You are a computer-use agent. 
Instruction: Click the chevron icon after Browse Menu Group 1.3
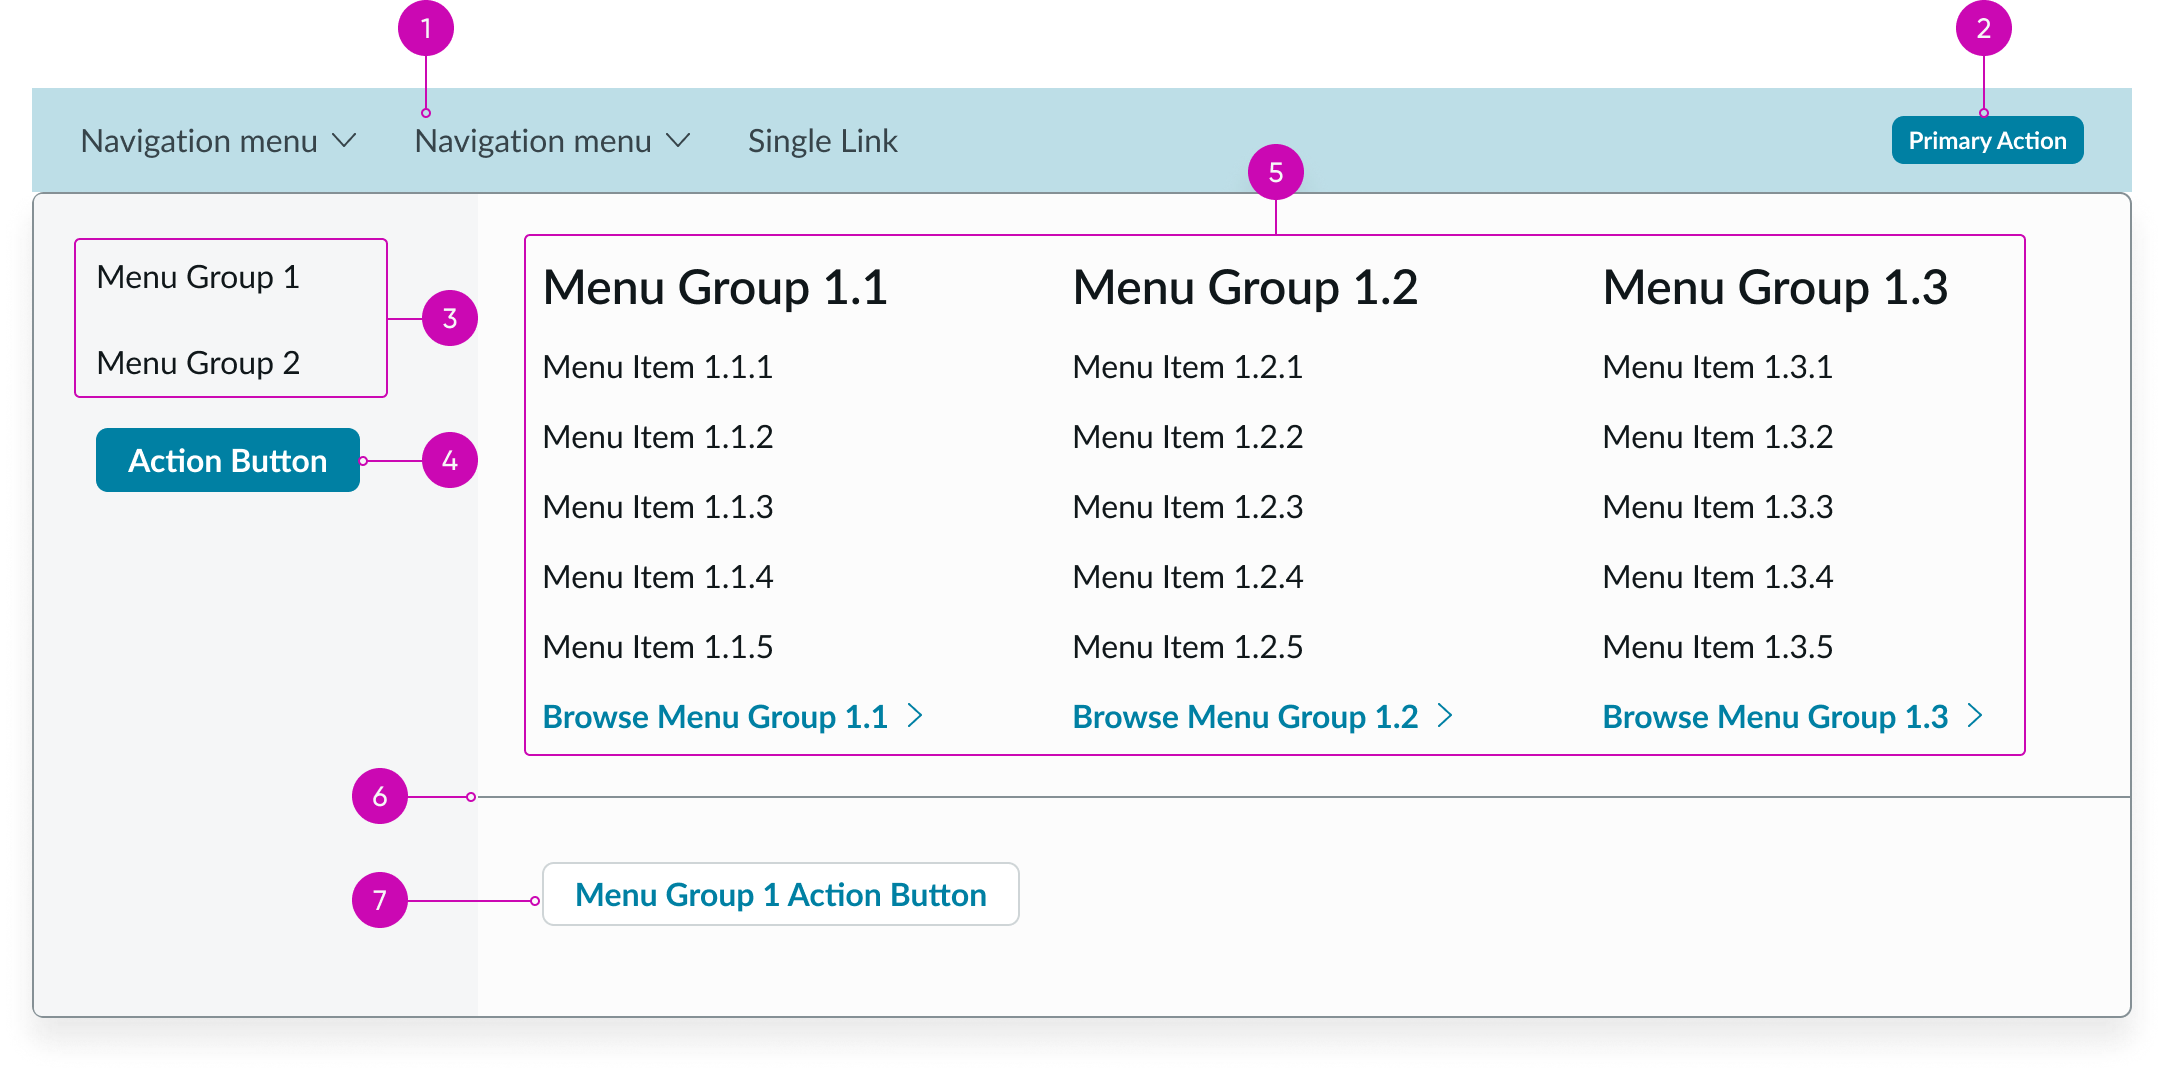[x=1976, y=716]
